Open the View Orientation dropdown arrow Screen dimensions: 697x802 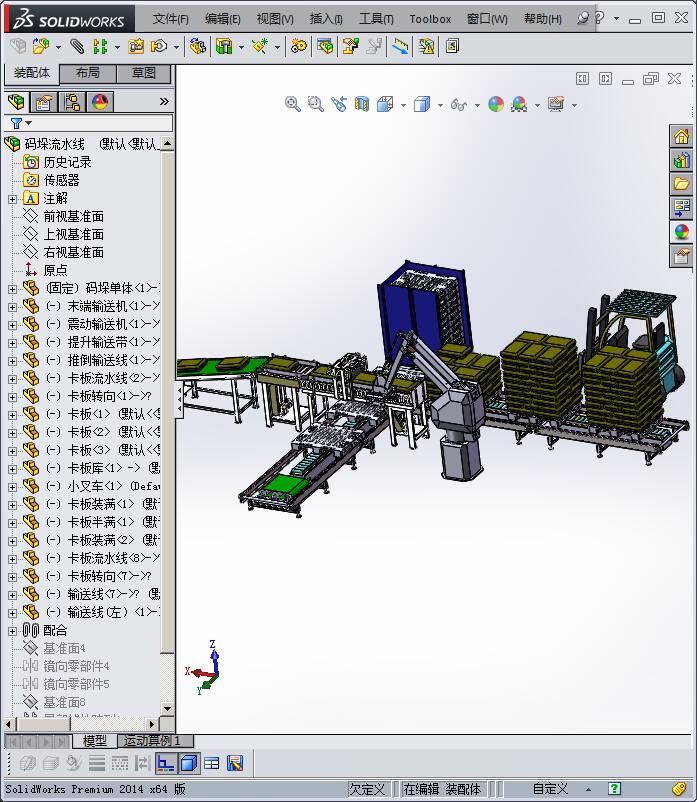tap(403, 105)
